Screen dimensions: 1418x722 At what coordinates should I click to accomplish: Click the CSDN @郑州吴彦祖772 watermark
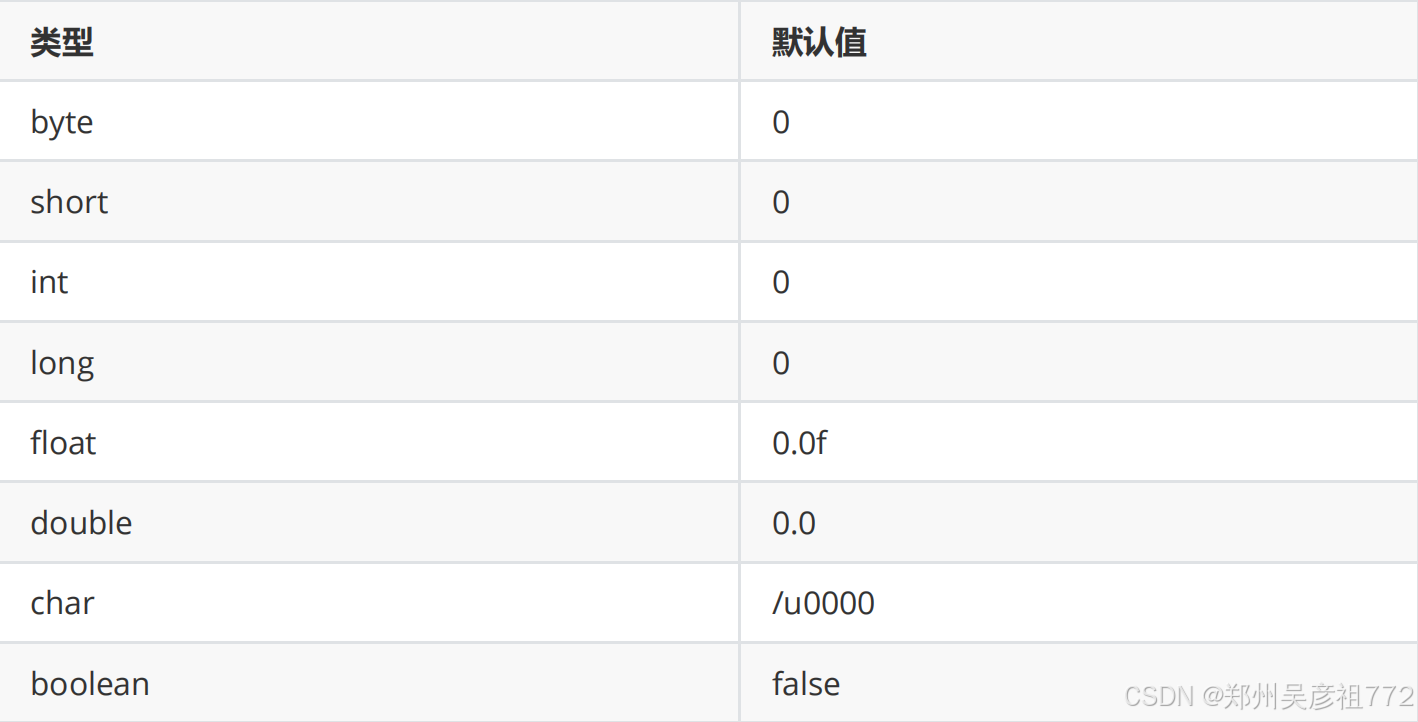pos(1269,695)
